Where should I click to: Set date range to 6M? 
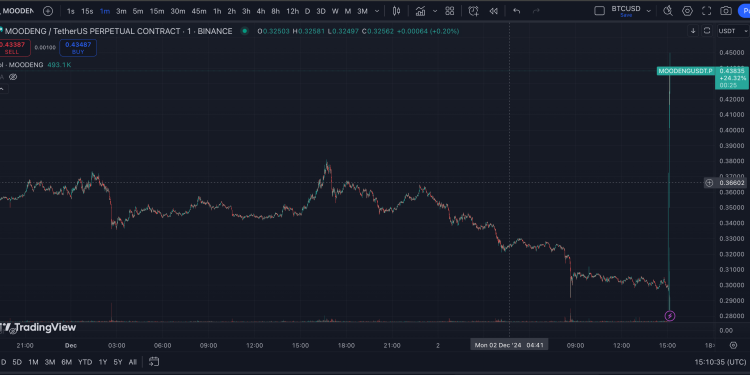66,362
